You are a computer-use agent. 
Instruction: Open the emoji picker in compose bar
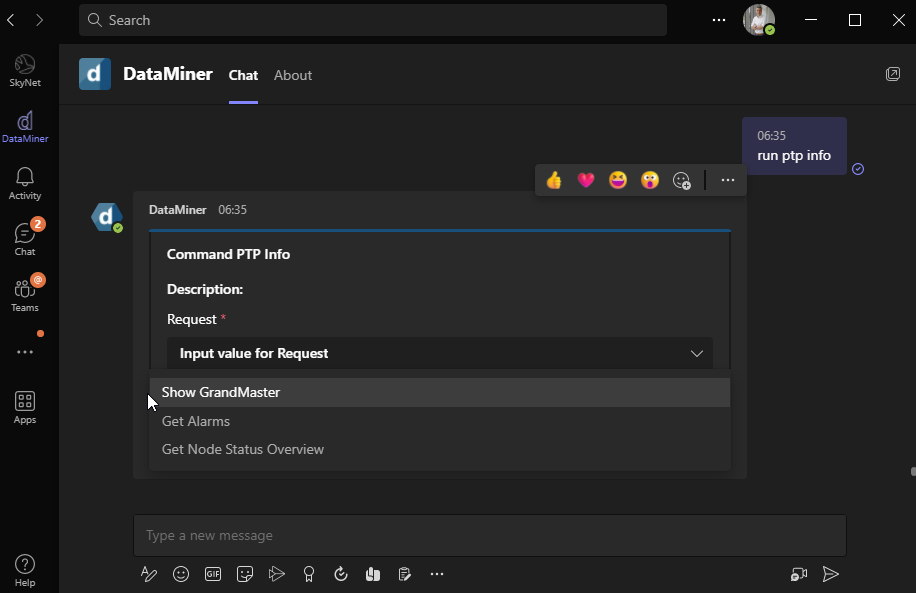(181, 574)
